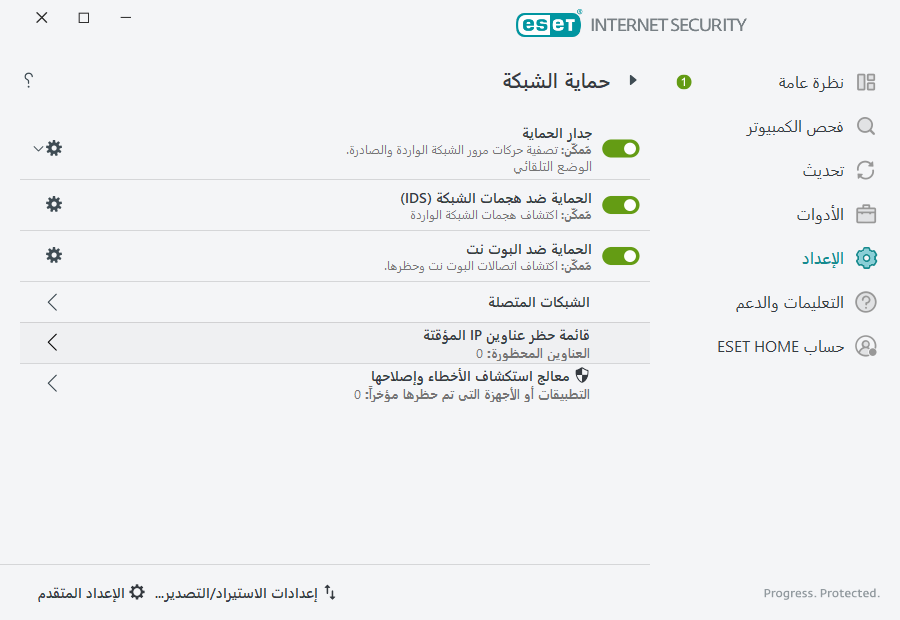Open Botnet protection settings gear
The width and height of the screenshot is (900, 620).
[x=53, y=255]
